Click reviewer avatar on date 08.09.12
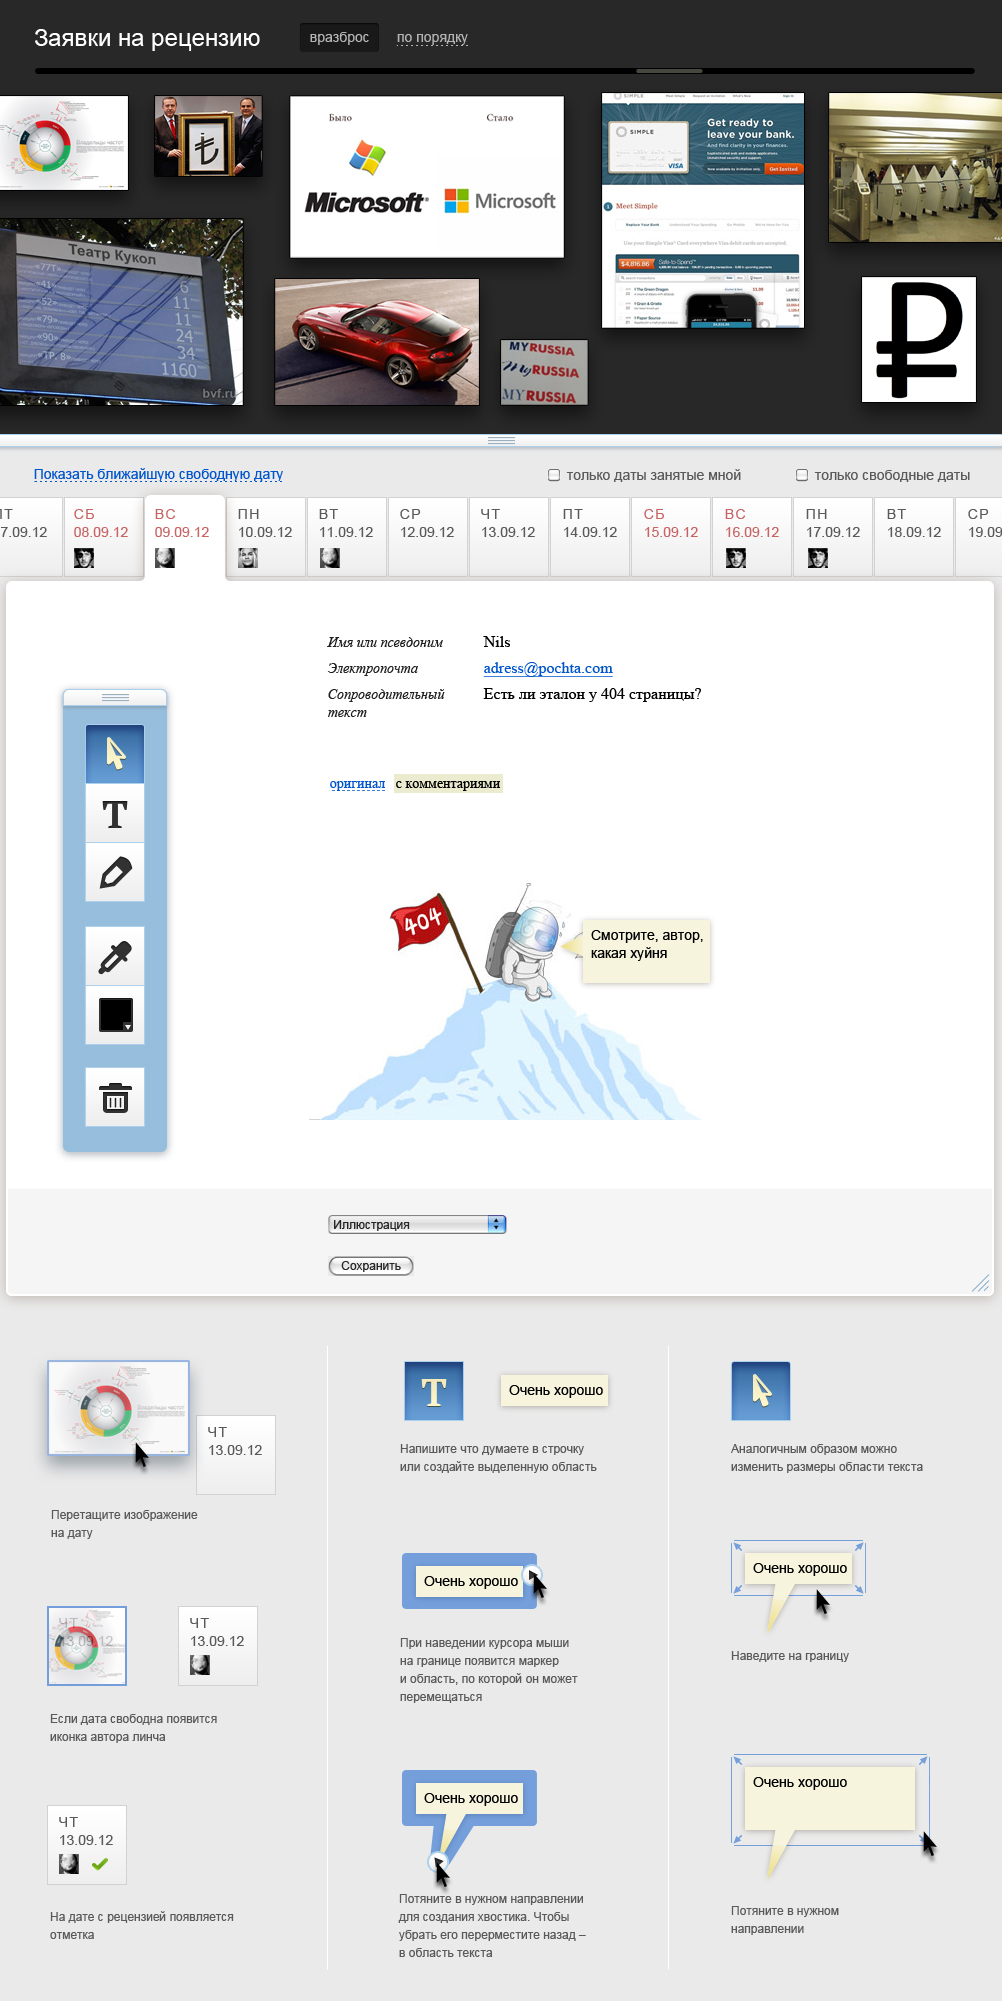The height and width of the screenshot is (2001, 1002). (x=84, y=558)
